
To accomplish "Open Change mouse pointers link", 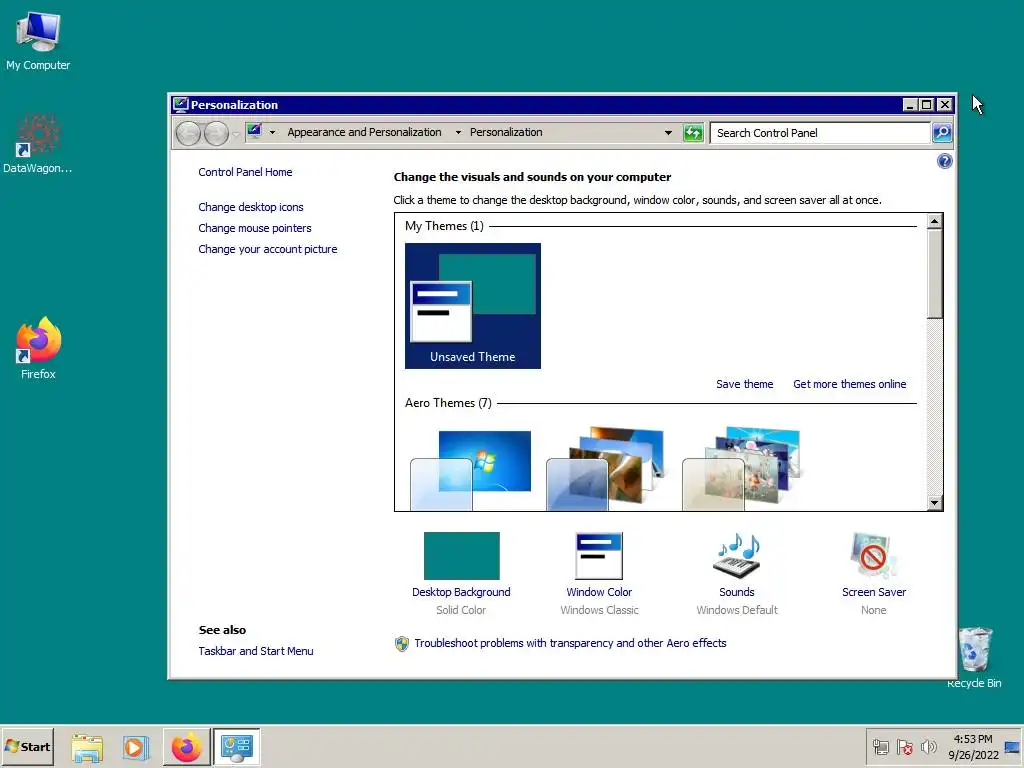I will 255,228.
